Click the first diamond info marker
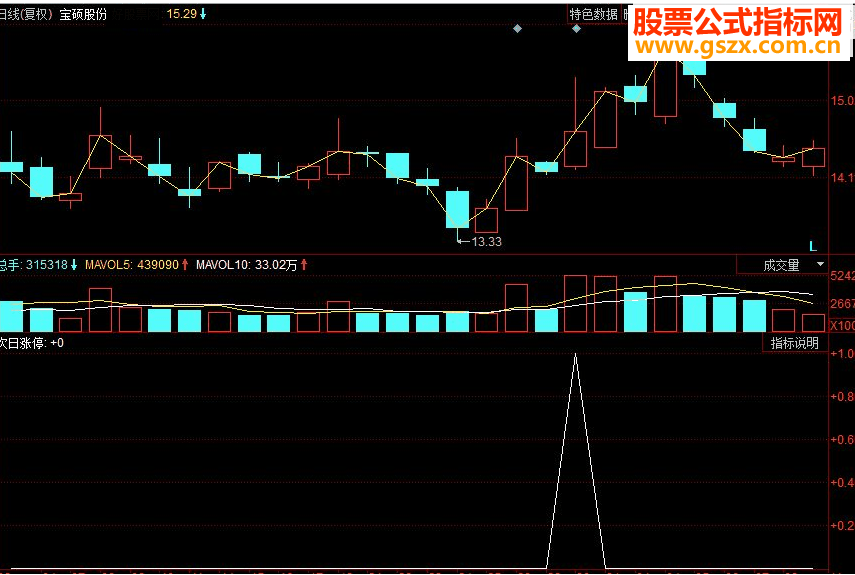This screenshot has width=855, height=575. pos(517,28)
